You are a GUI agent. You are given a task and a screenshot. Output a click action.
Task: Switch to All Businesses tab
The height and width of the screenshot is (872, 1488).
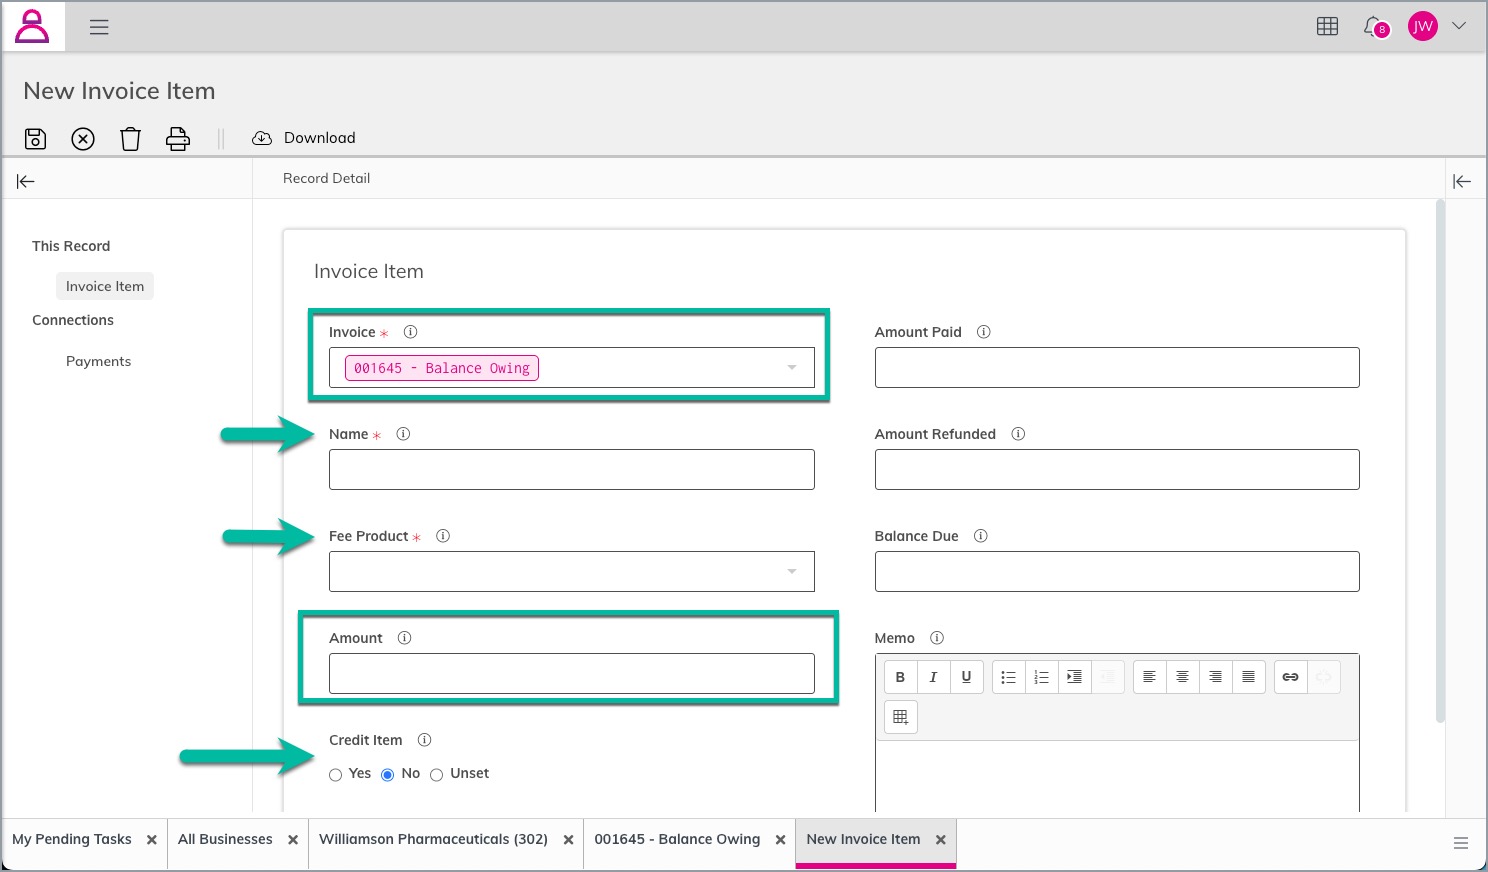tap(225, 839)
